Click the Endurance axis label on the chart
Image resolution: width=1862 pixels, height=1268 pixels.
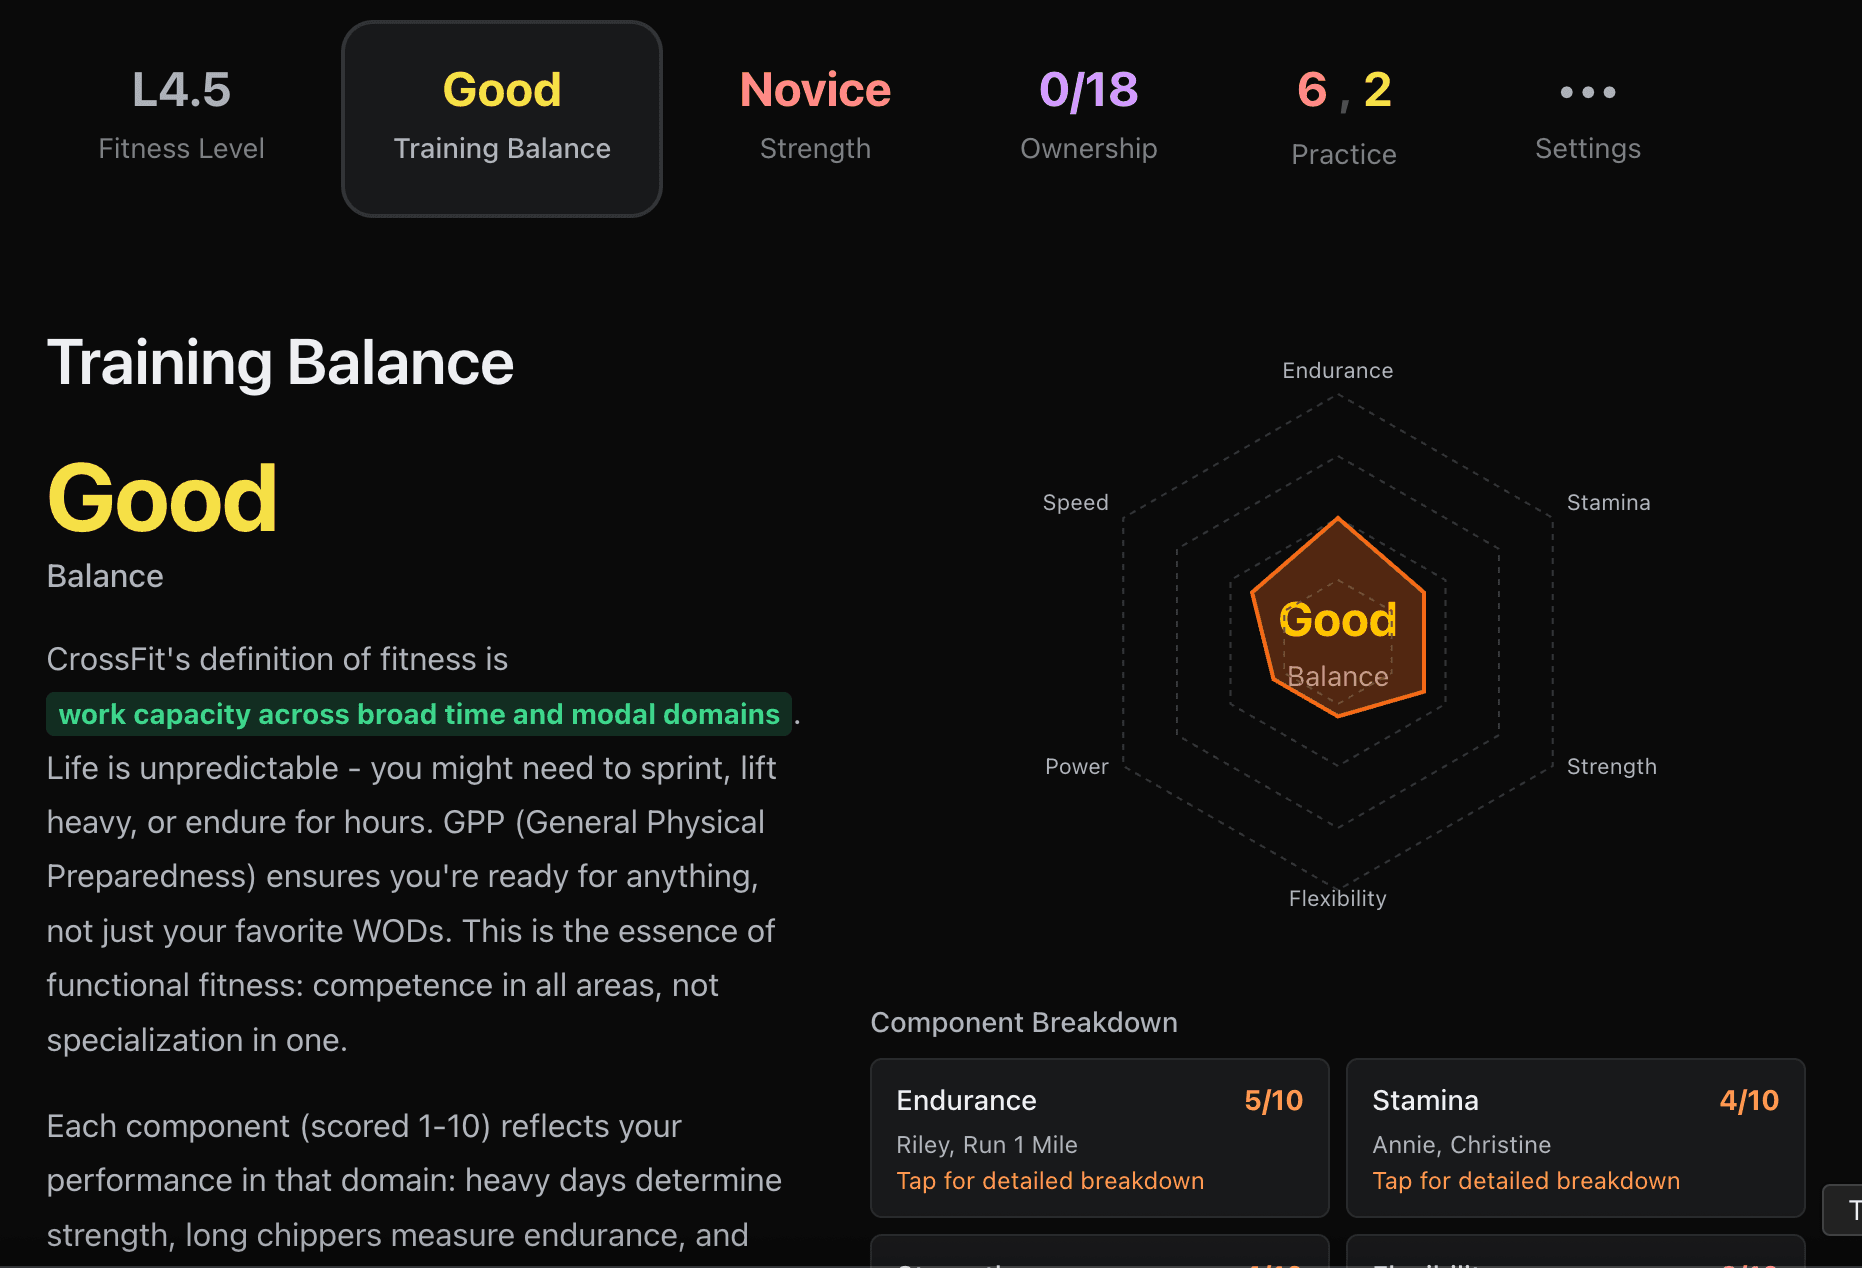[1337, 370]
